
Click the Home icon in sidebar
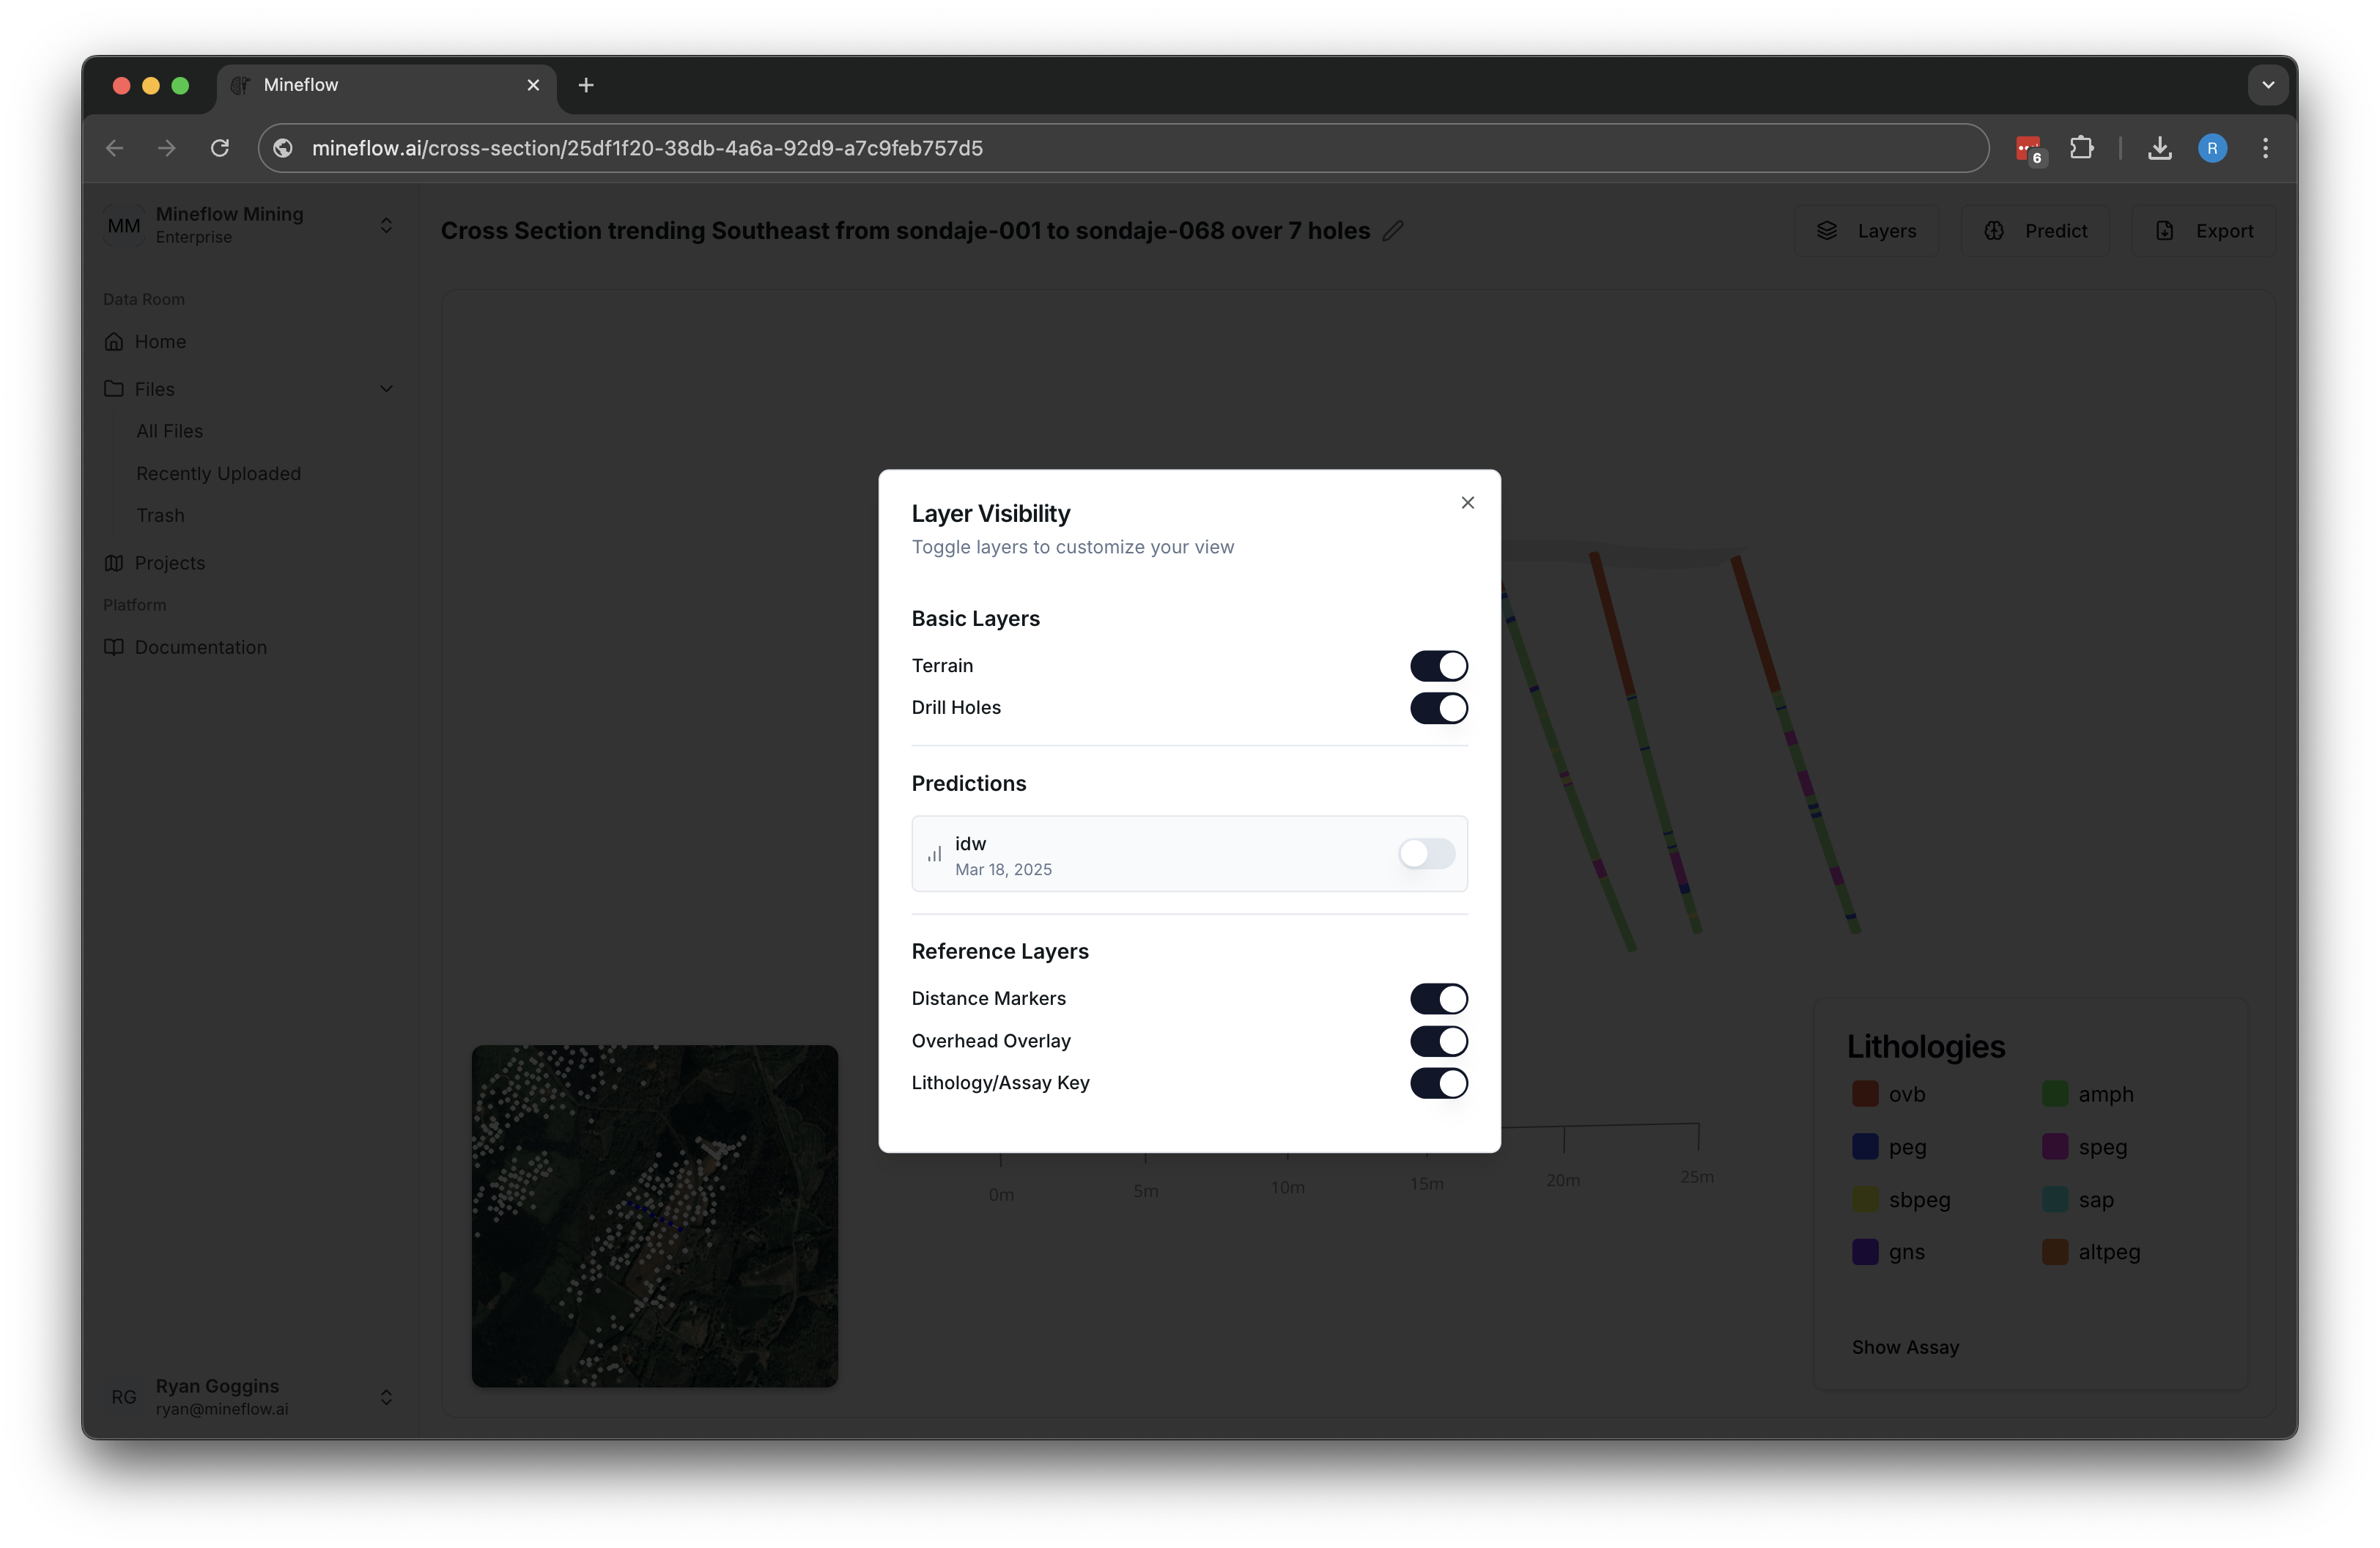[x=115, y=341]
